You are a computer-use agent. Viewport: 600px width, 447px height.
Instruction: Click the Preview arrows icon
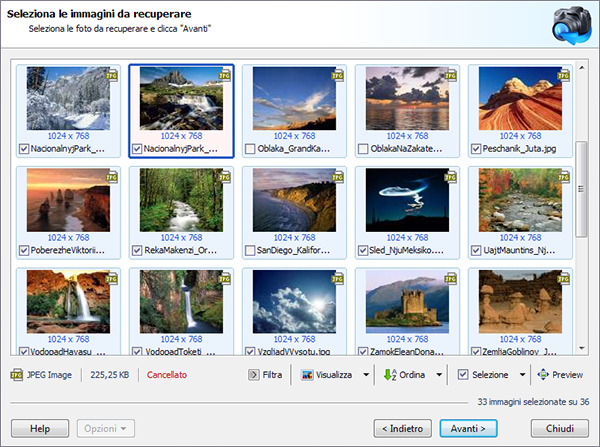(x=543, y=375)
